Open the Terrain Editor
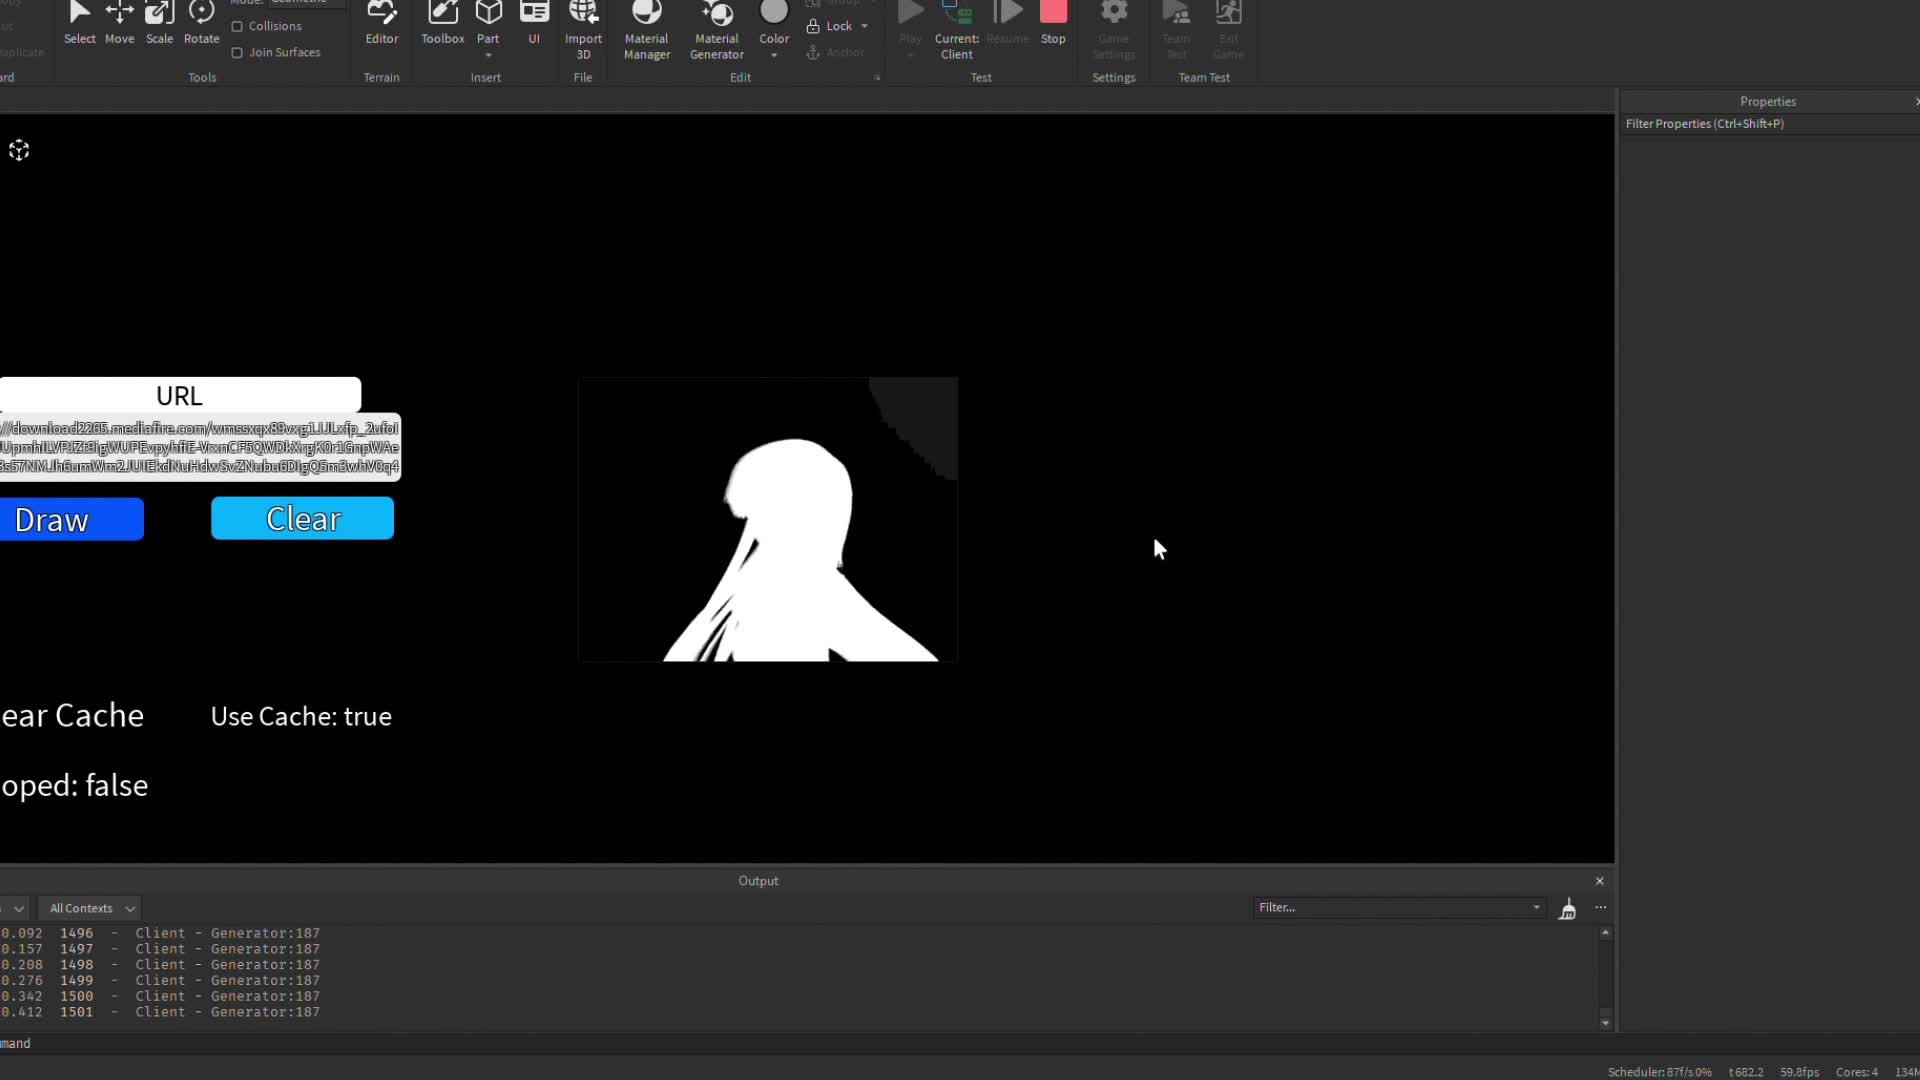 381,25
